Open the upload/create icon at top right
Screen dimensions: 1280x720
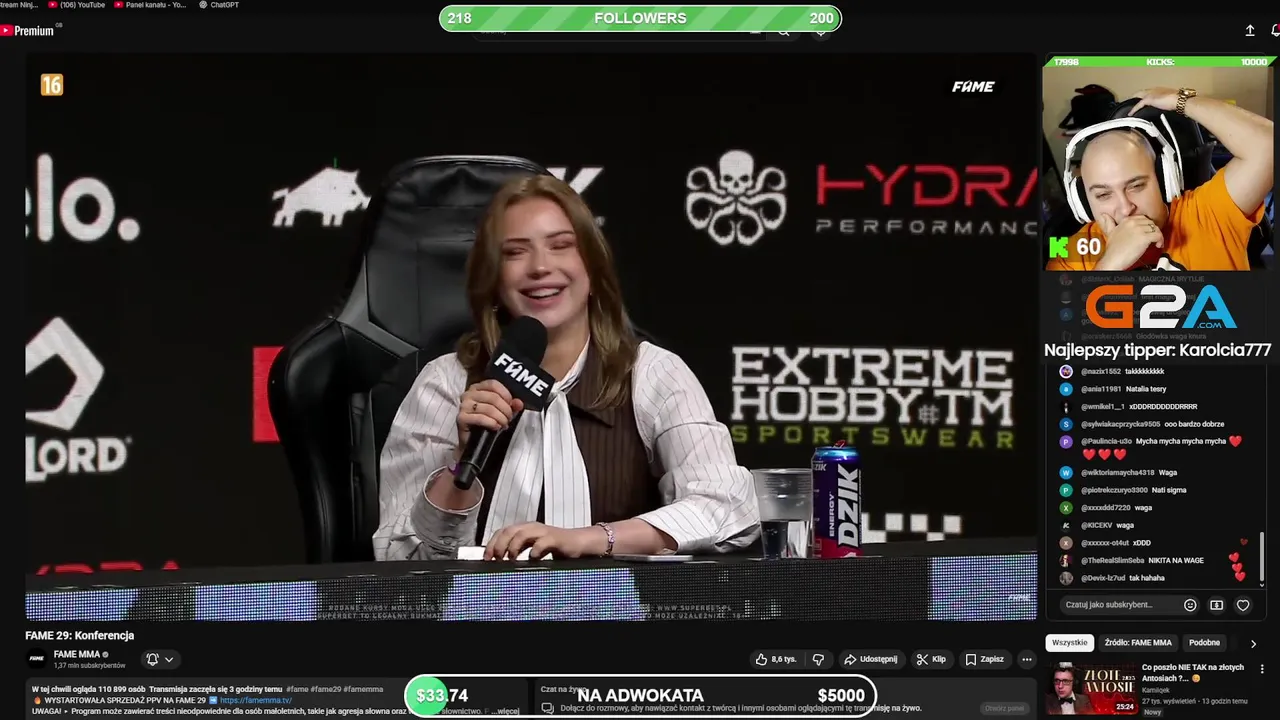point(1250,31)
